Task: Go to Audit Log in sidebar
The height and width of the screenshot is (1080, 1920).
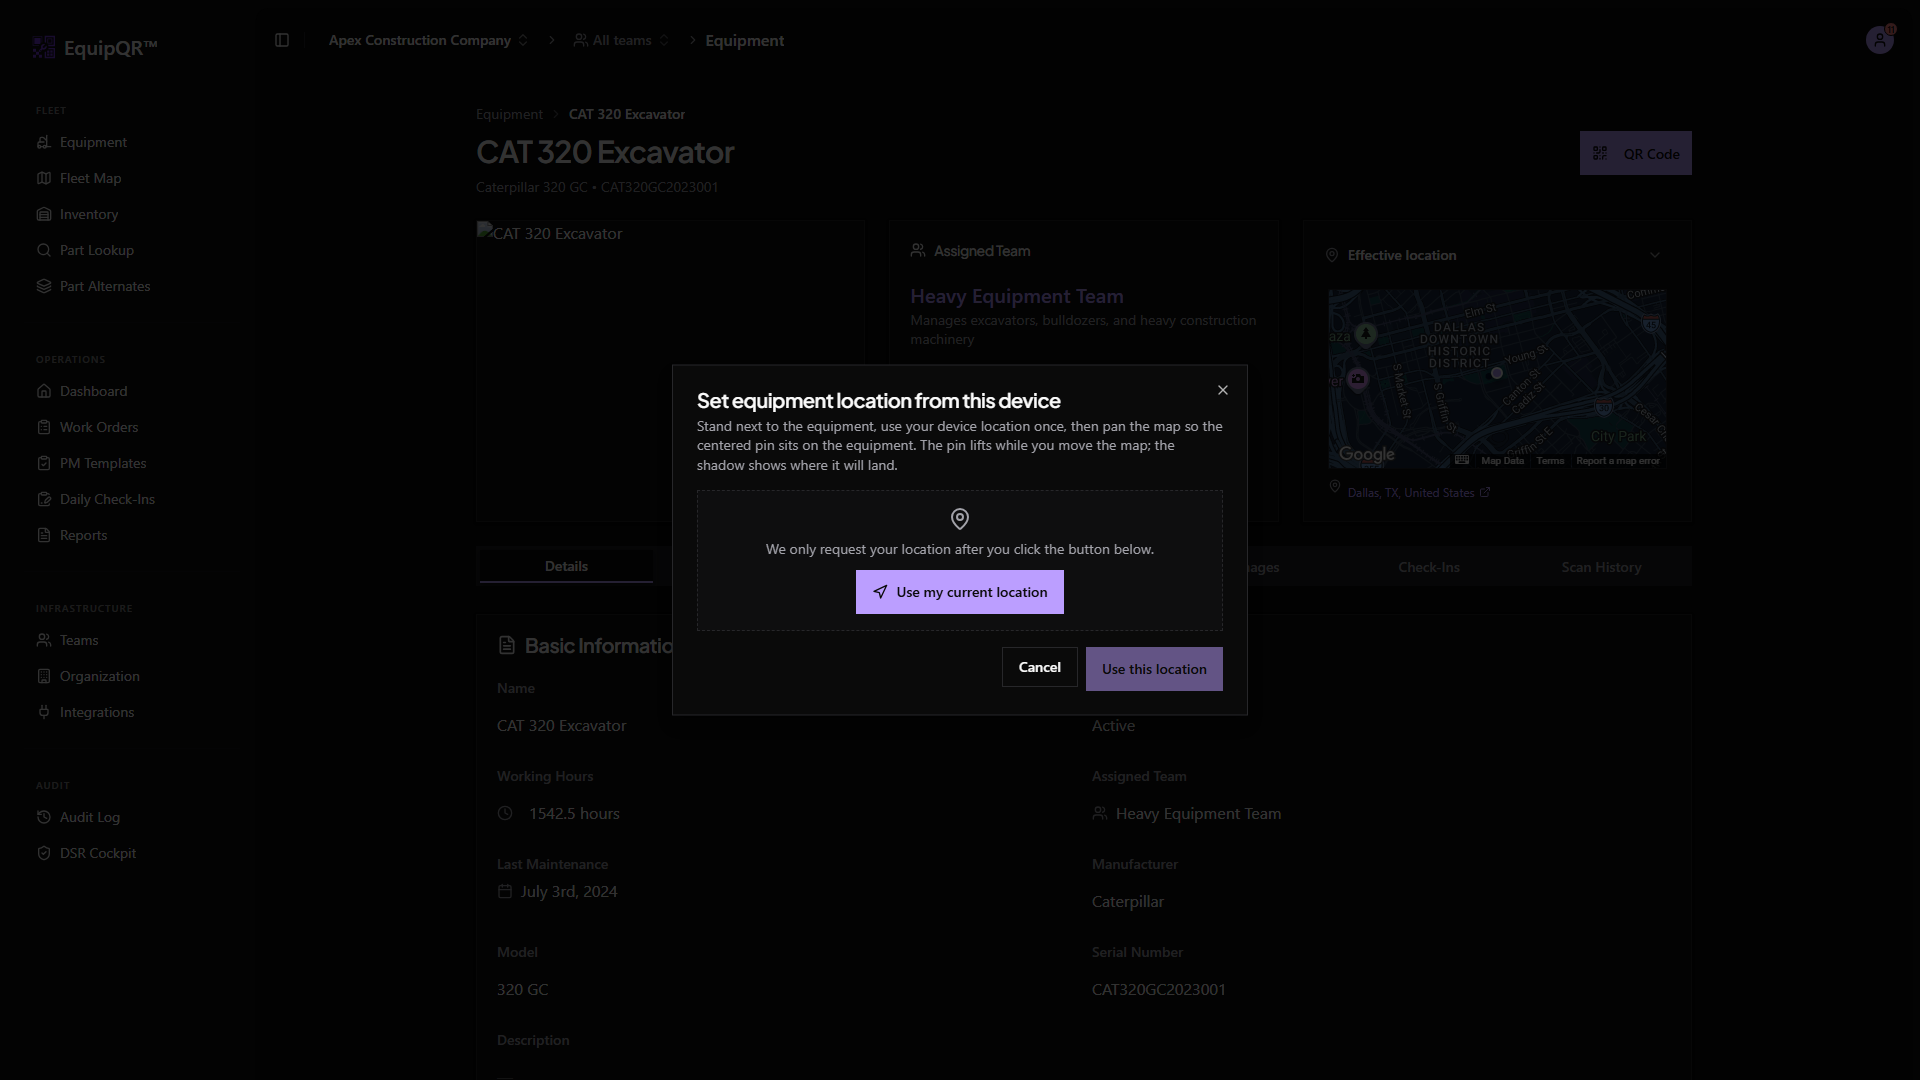Action: click(x=89, y=817)
